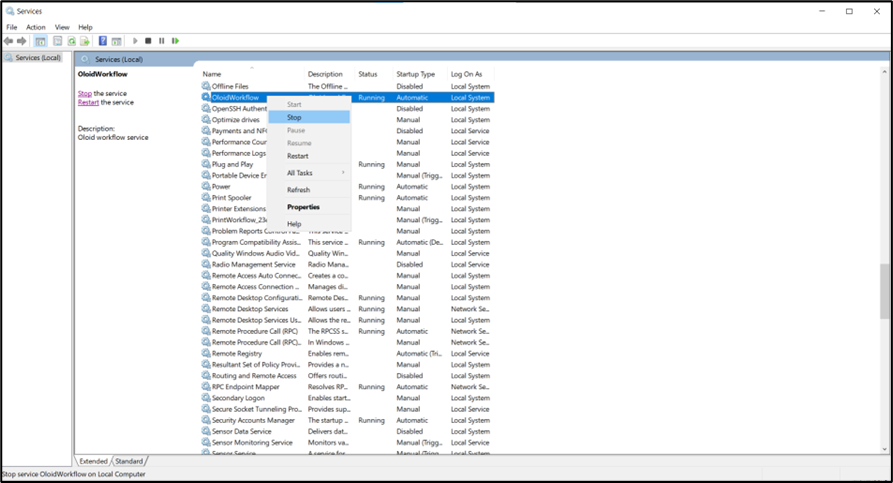The image size is (893, 483).
Task: Click the Forward arrow toolbar icon
Action: pyautogui.click(x=22, y=41)
